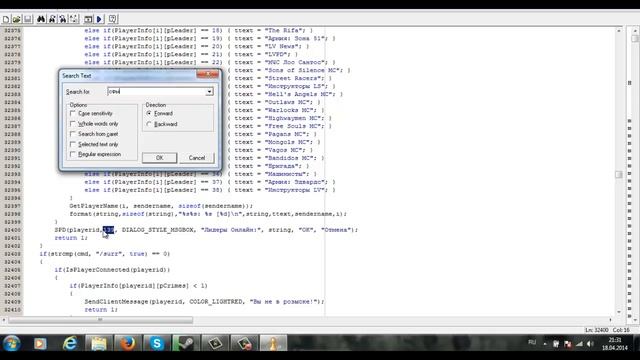
Task: Open Windows Media Player from the taskbar
Action: pos(40,344)
